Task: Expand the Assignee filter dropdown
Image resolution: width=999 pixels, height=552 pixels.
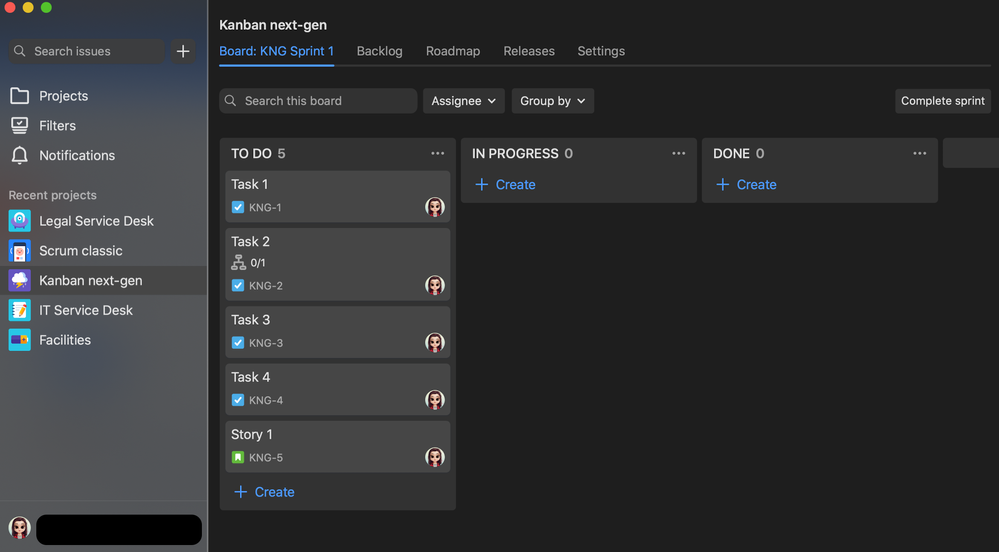Action: click(464, 101)
